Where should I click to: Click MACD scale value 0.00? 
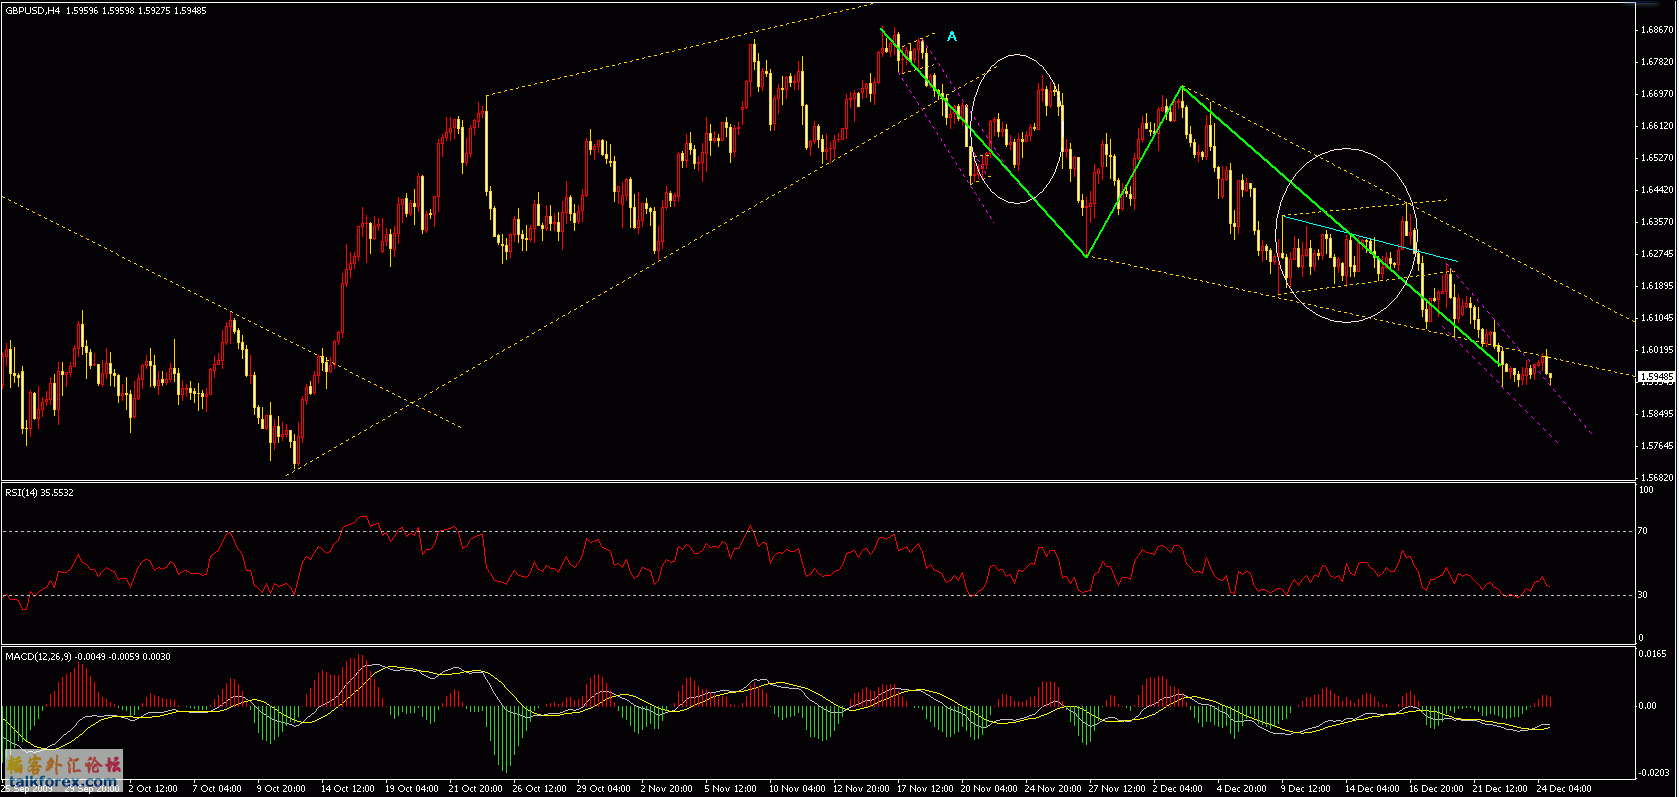pos(1647,706)
